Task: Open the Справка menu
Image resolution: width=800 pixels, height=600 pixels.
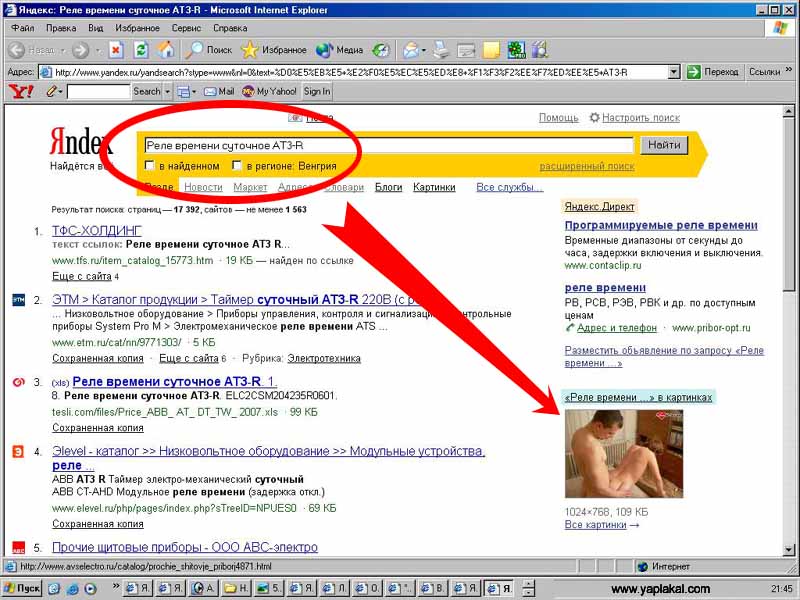Action: 230,28
